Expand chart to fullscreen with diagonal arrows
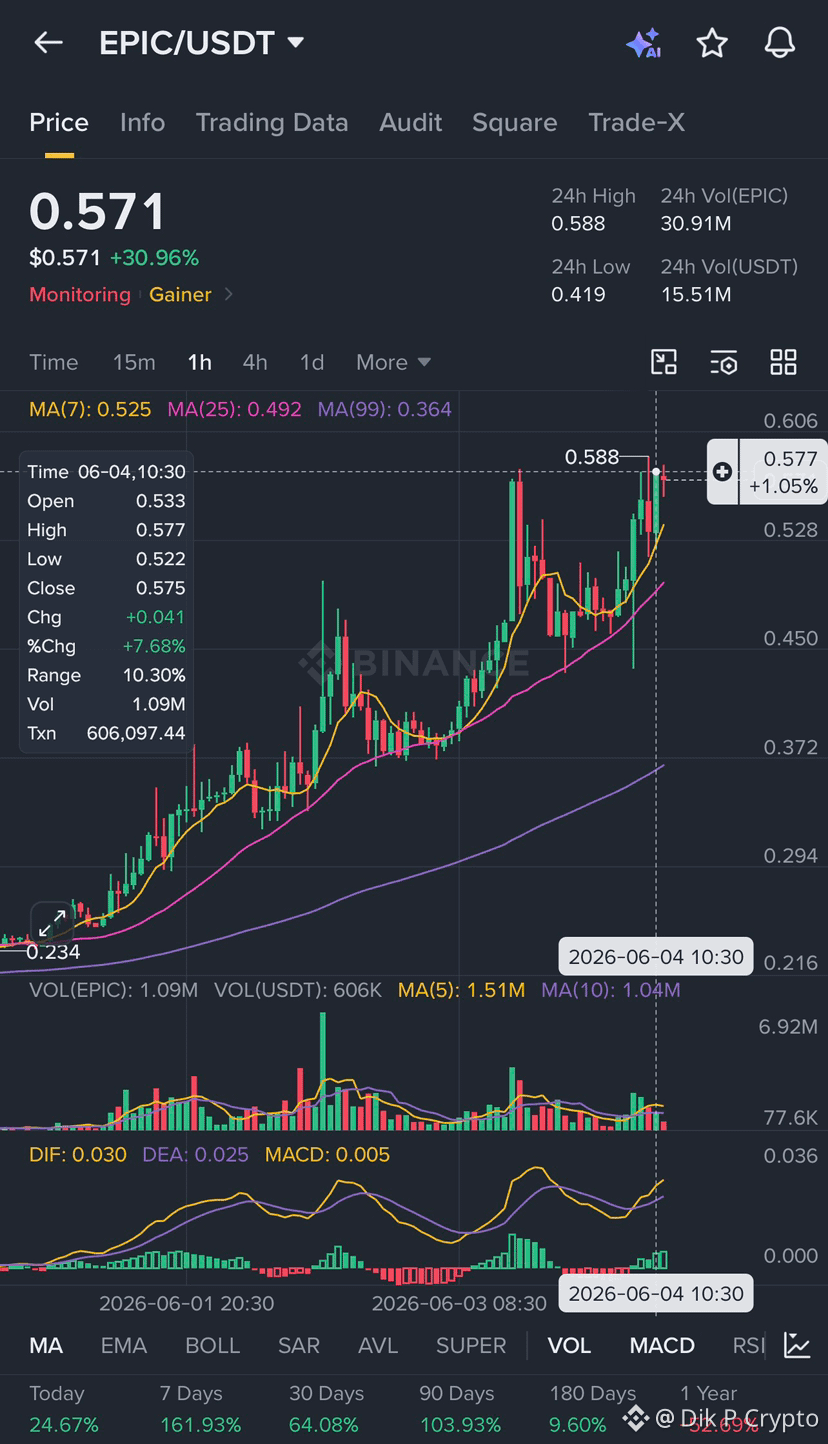The height and width of the screenshot is (1444, 828). pos(52,923)
